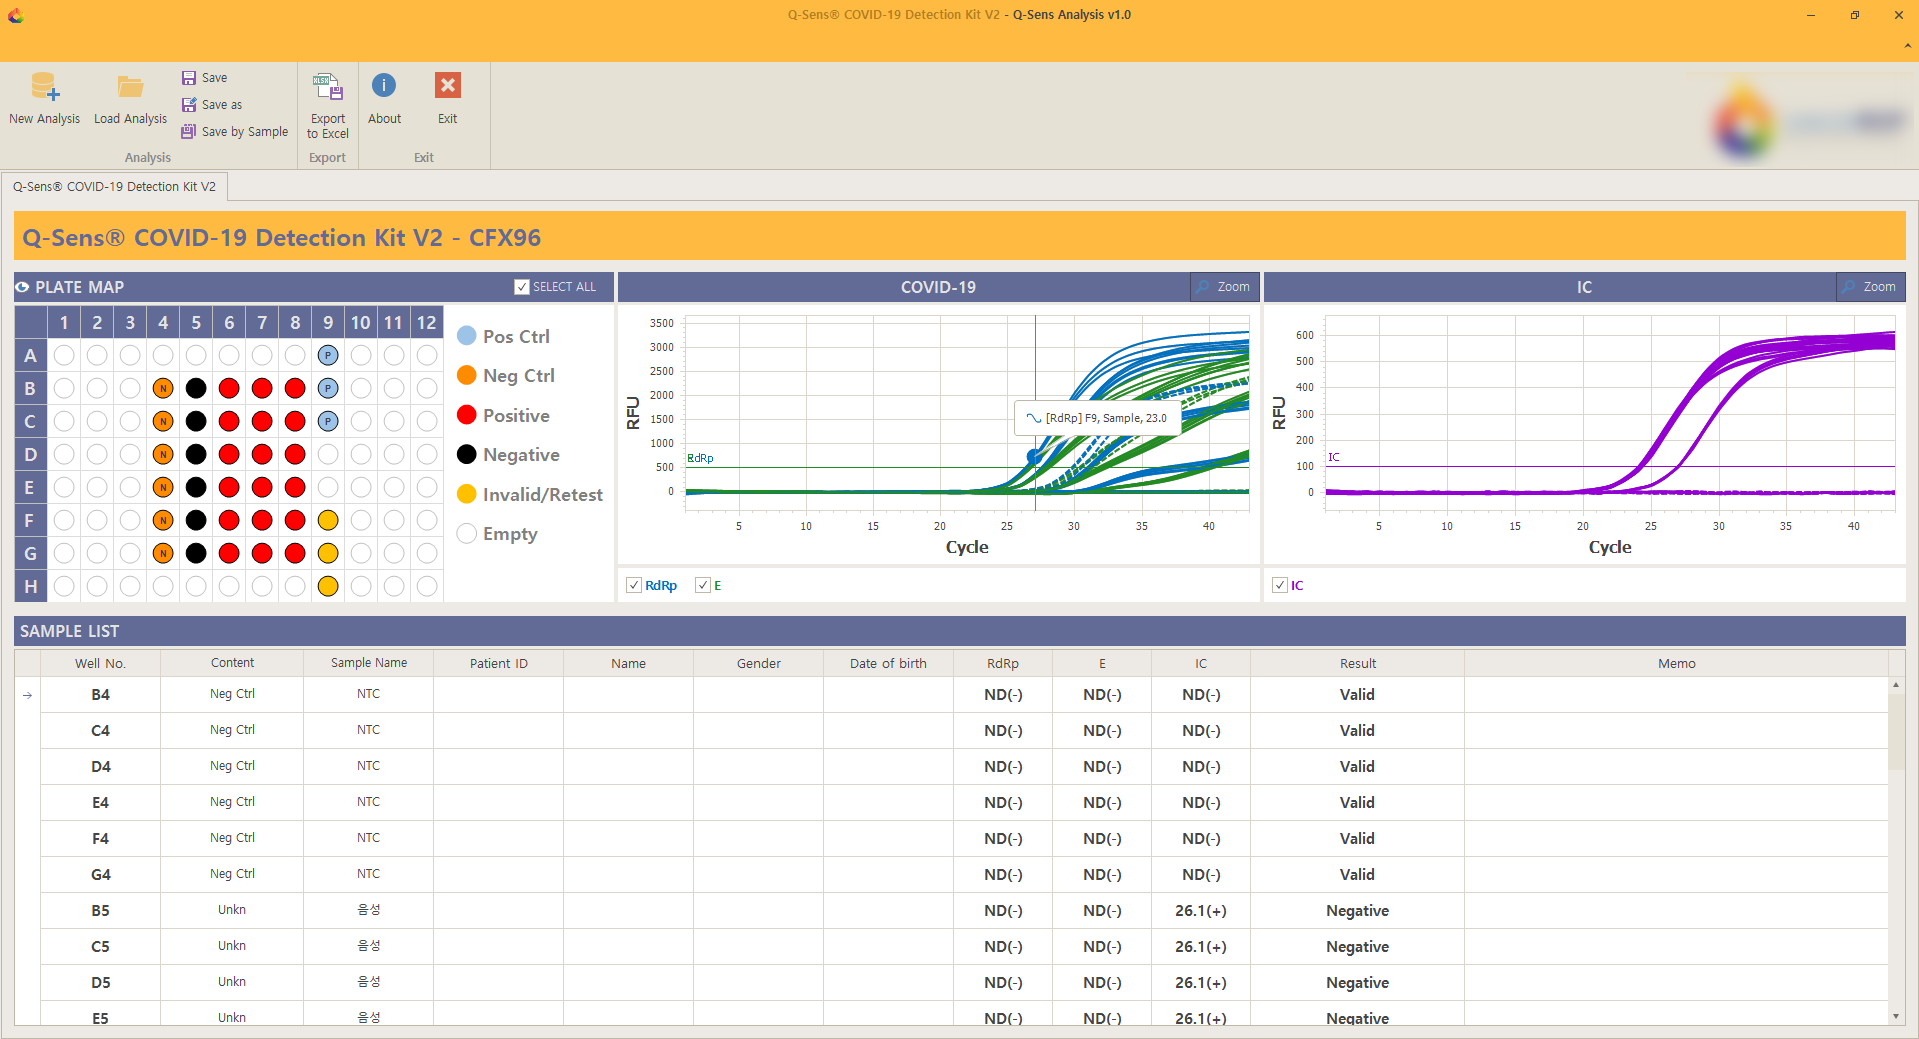
Task: Click the Save icon in ribbon
Action: (189, 78)
